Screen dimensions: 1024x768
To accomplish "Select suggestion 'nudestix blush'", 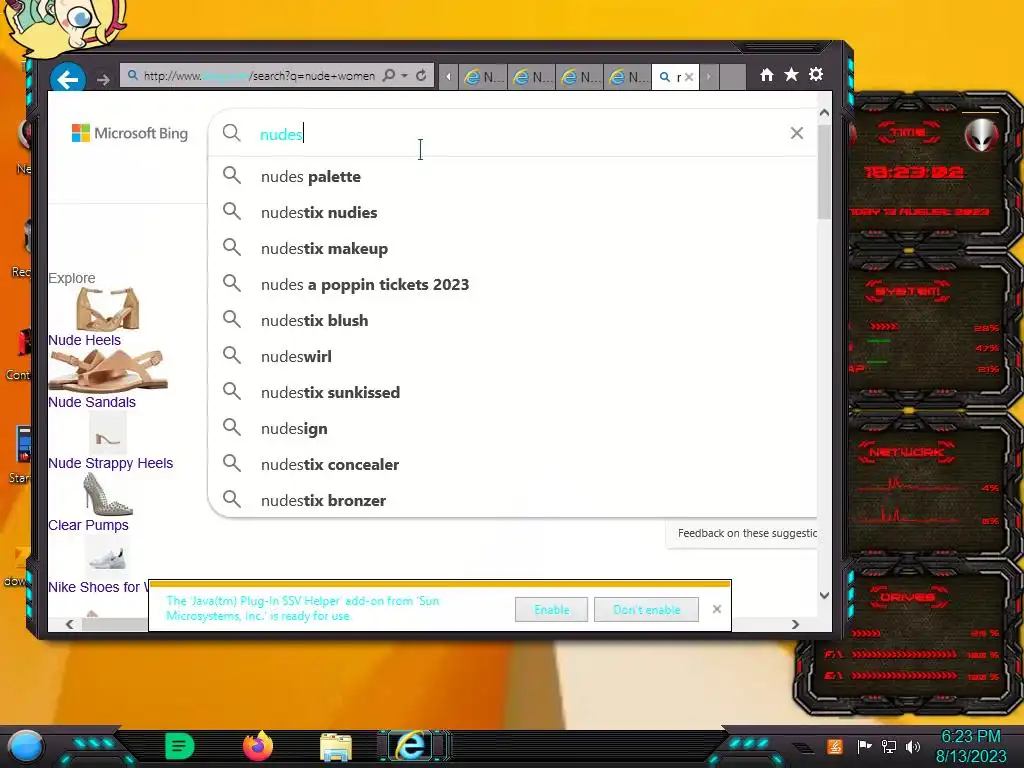I will pyautogui.click(x=512, y=320).
